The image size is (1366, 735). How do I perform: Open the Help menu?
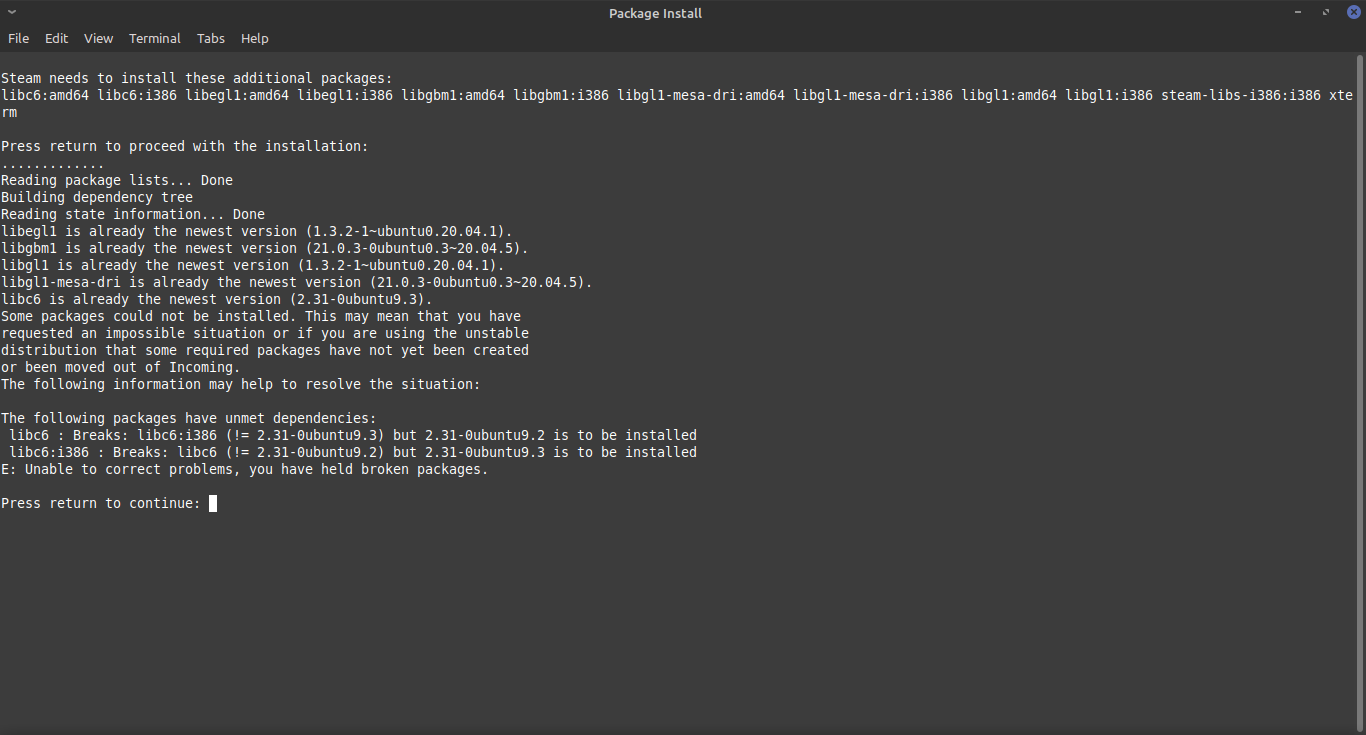255,38
